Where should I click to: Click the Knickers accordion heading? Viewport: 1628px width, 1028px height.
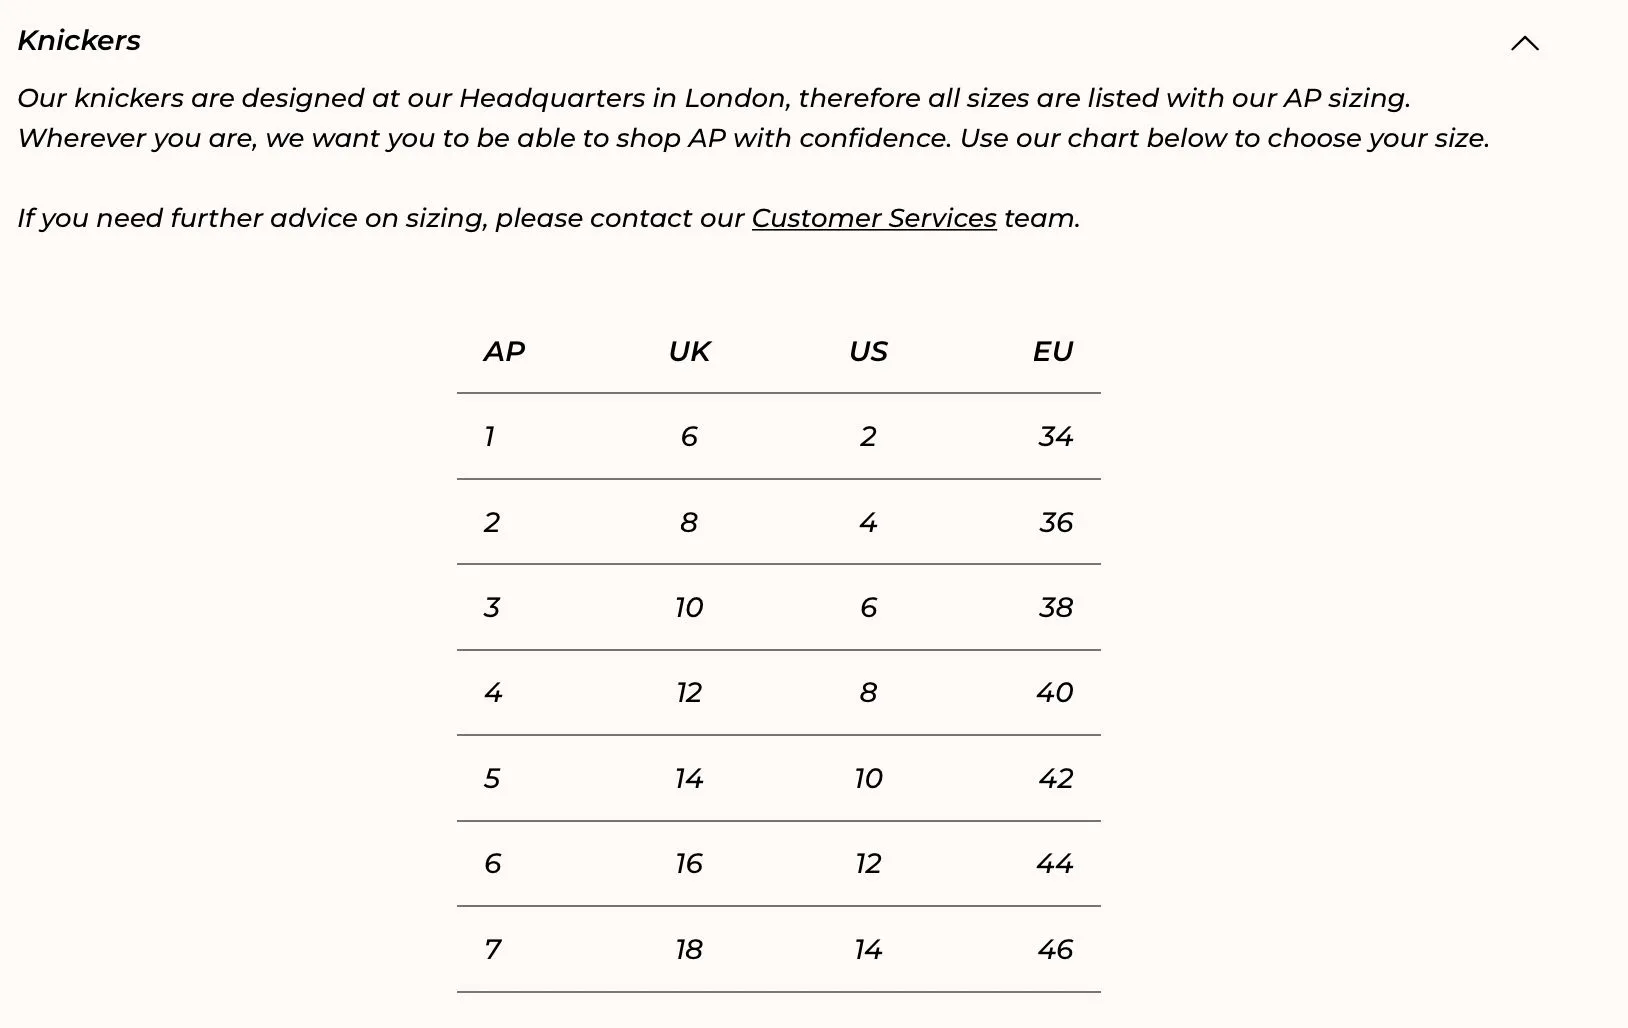click(x=79, y=41)
